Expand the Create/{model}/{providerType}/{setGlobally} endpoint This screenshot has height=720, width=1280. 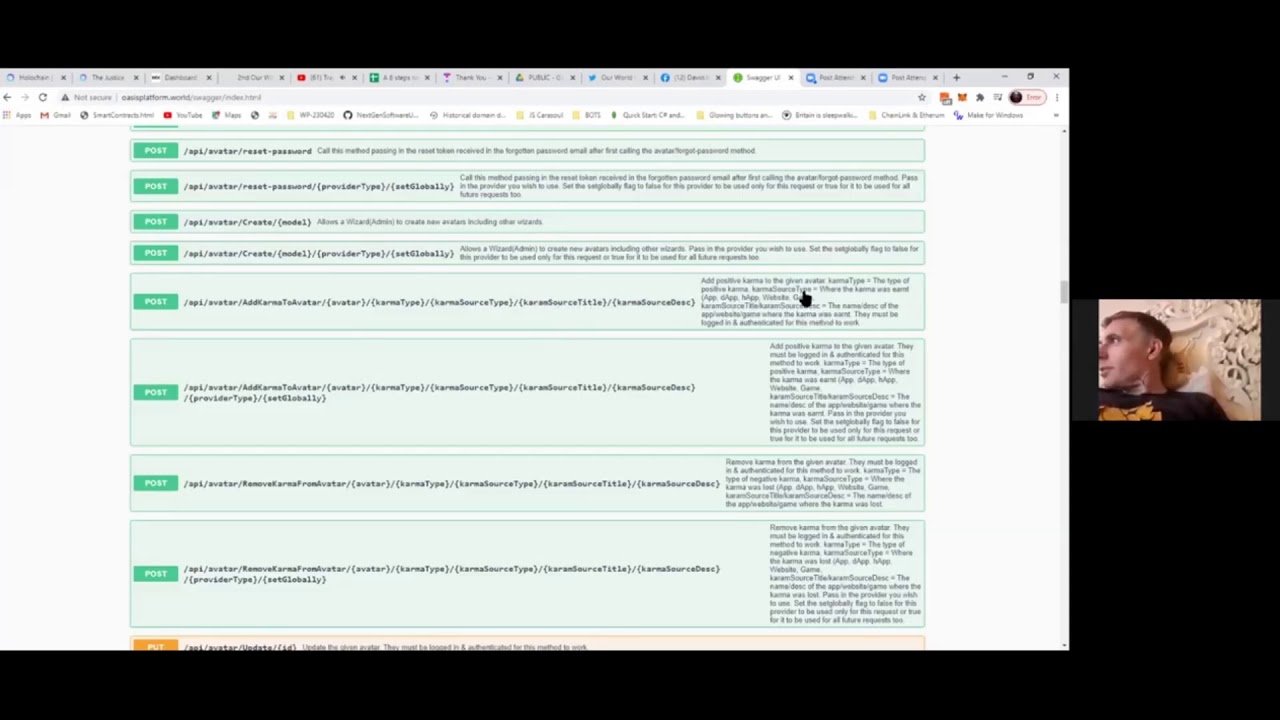tap(527, 253)
